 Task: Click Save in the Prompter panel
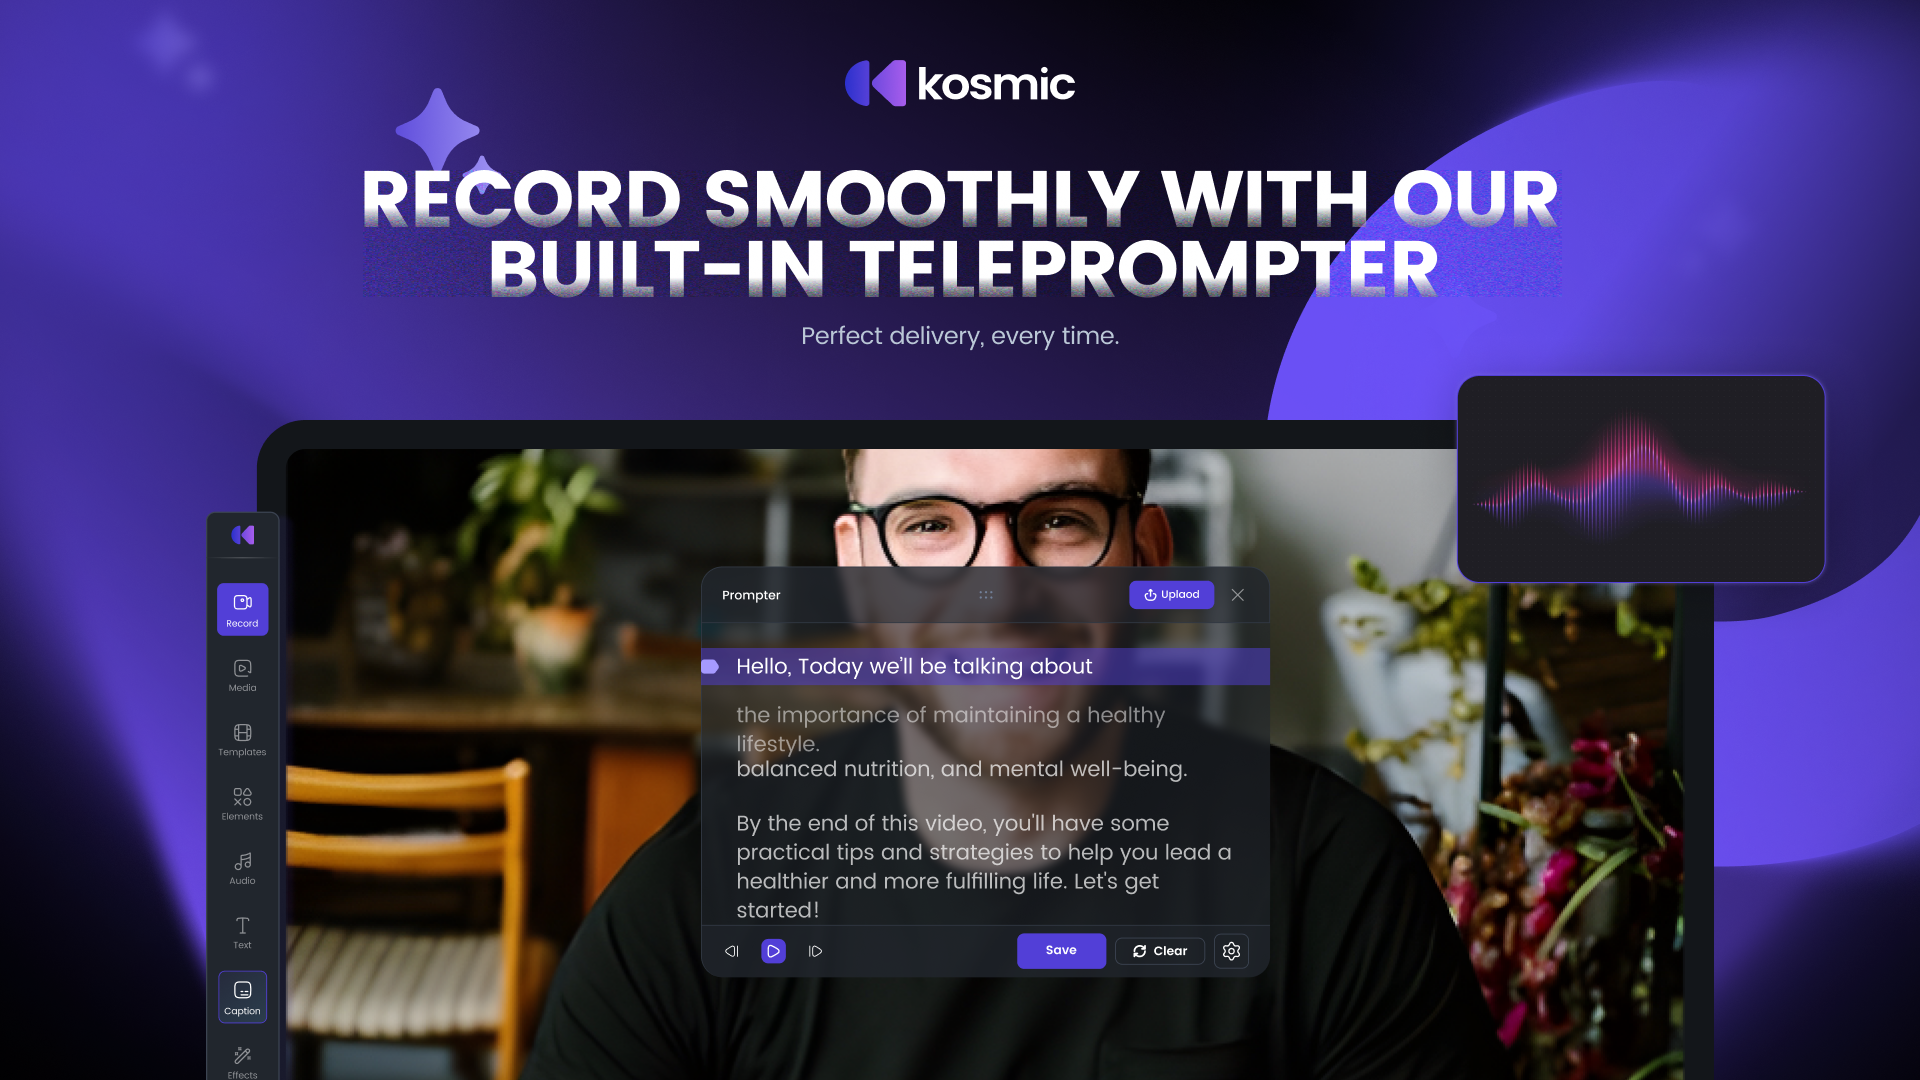(x=1062, y=949)
